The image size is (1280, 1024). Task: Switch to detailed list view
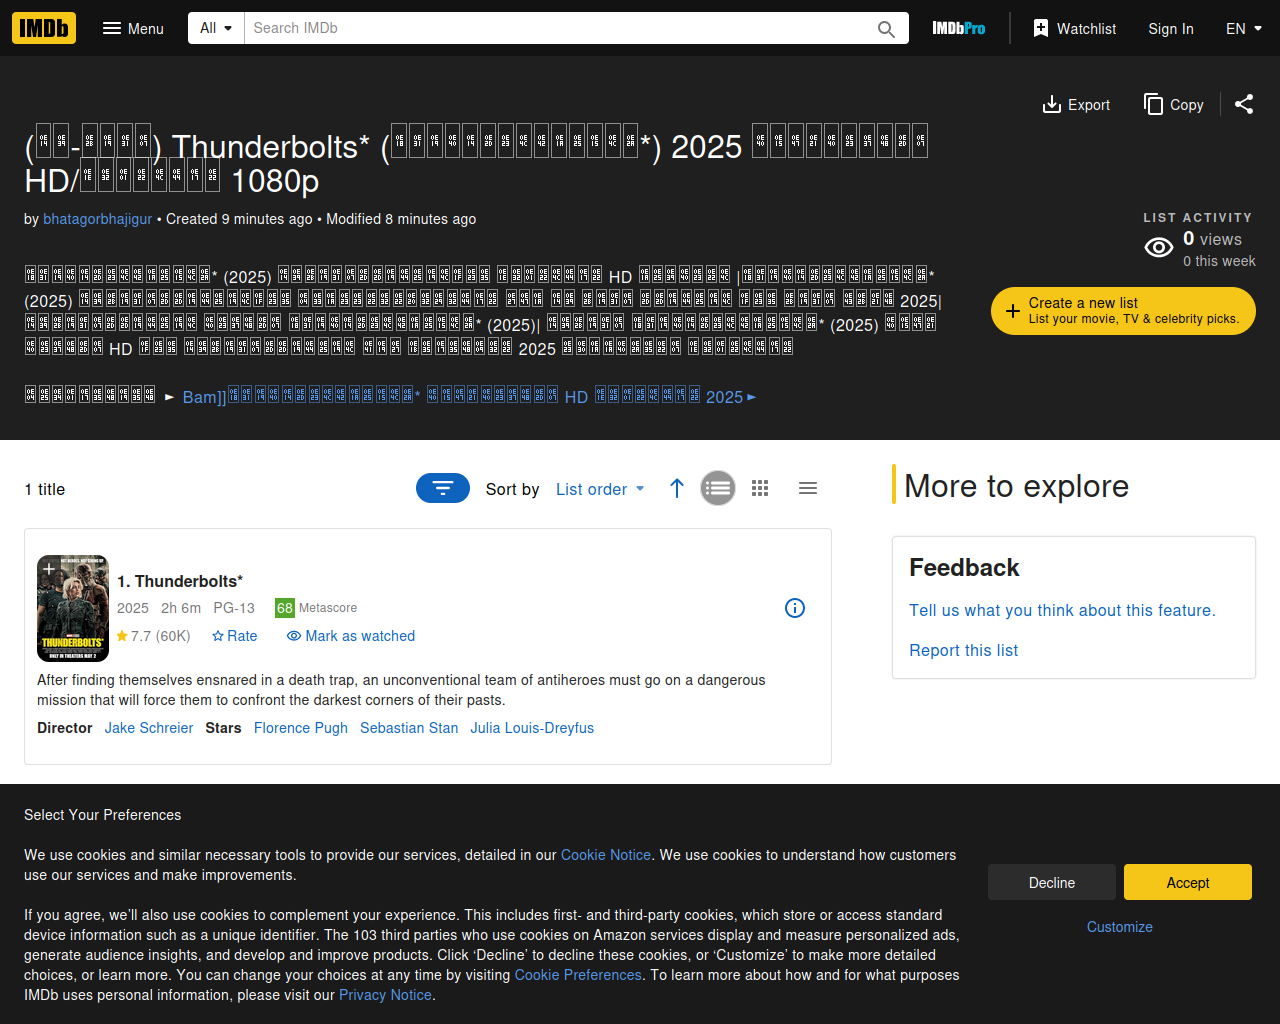[718, 488]
